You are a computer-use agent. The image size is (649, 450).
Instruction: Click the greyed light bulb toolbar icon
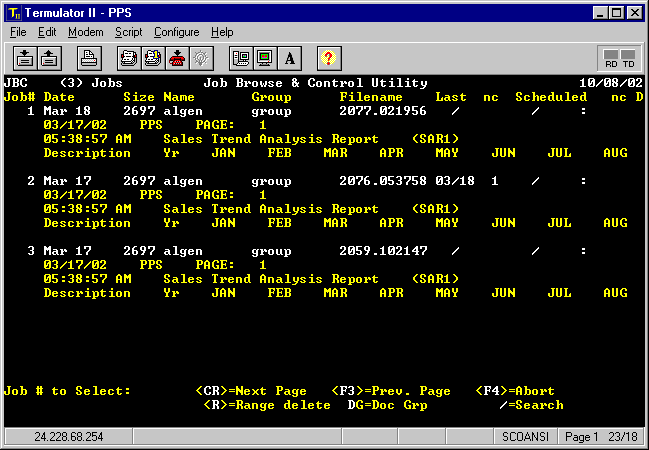point(202,58)
